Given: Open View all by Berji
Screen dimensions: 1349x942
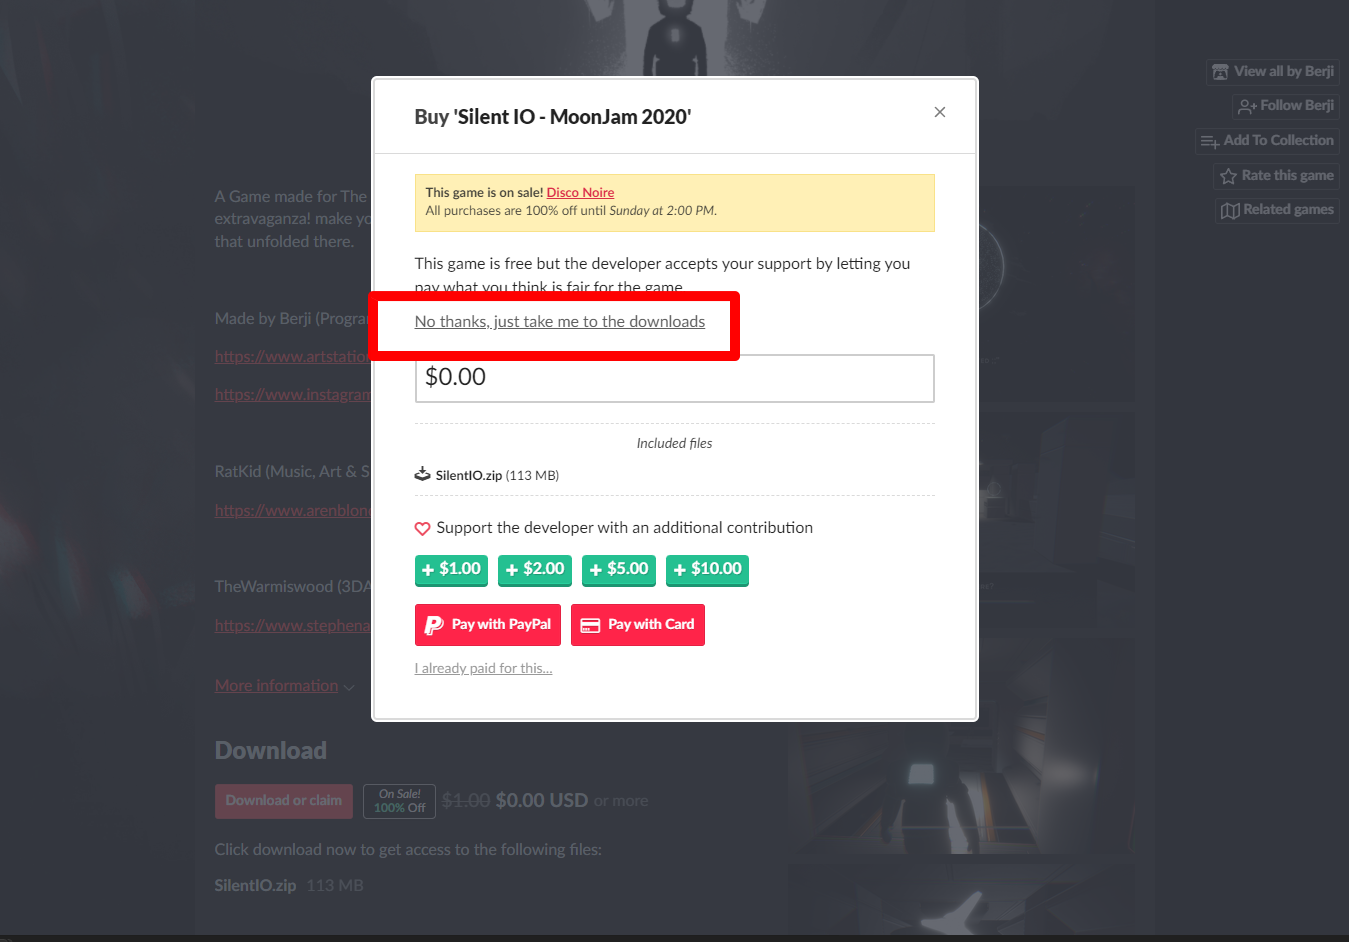Looking at the screenshot, I should pyautogui.click(x=1272, y=72).
